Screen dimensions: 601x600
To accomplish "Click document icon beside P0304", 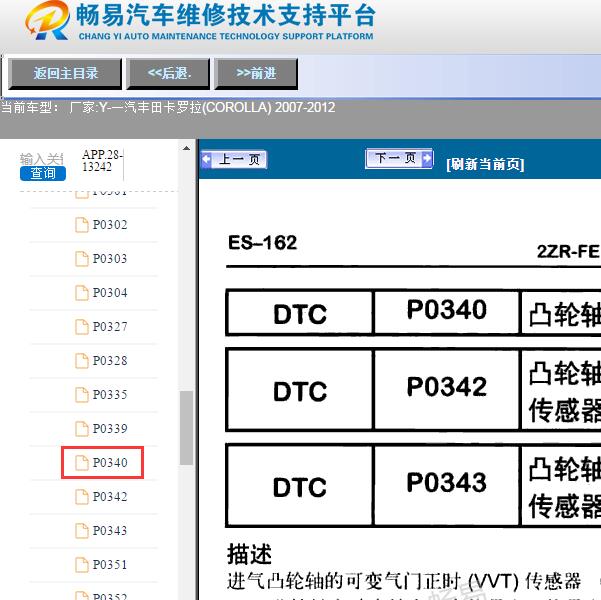I will [82, 293].
